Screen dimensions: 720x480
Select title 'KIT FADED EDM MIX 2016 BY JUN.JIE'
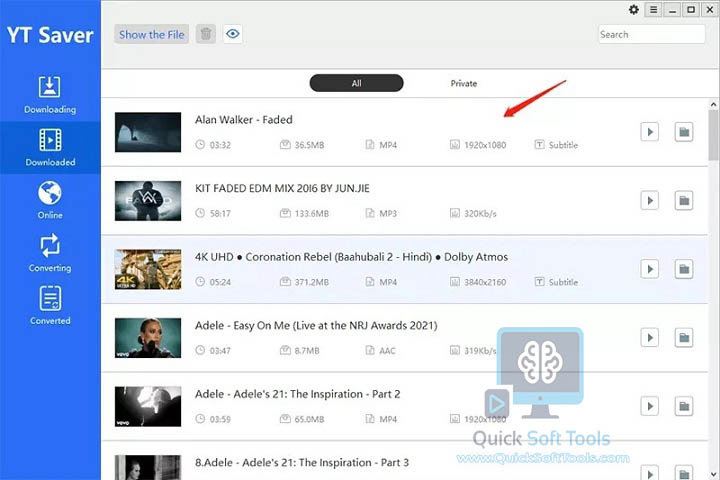[x=282, y=188]
